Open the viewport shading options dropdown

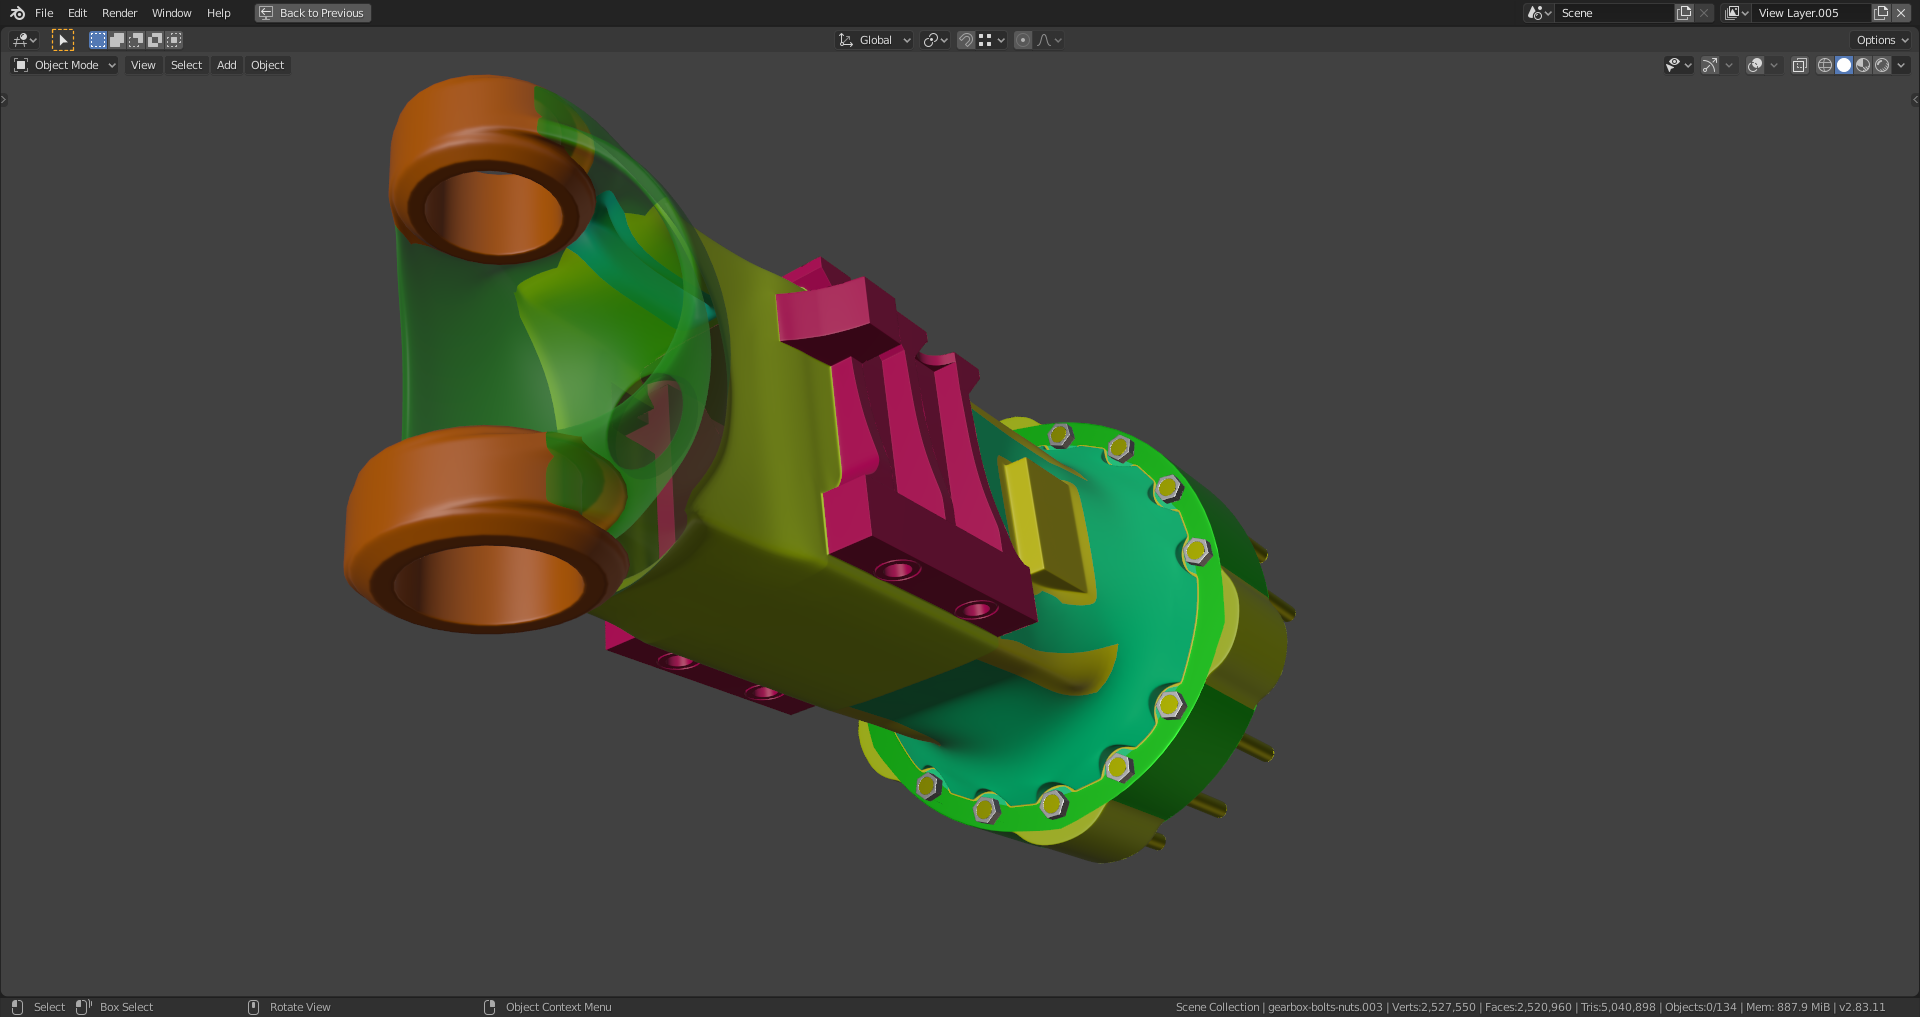click(x=1901, y=65)
